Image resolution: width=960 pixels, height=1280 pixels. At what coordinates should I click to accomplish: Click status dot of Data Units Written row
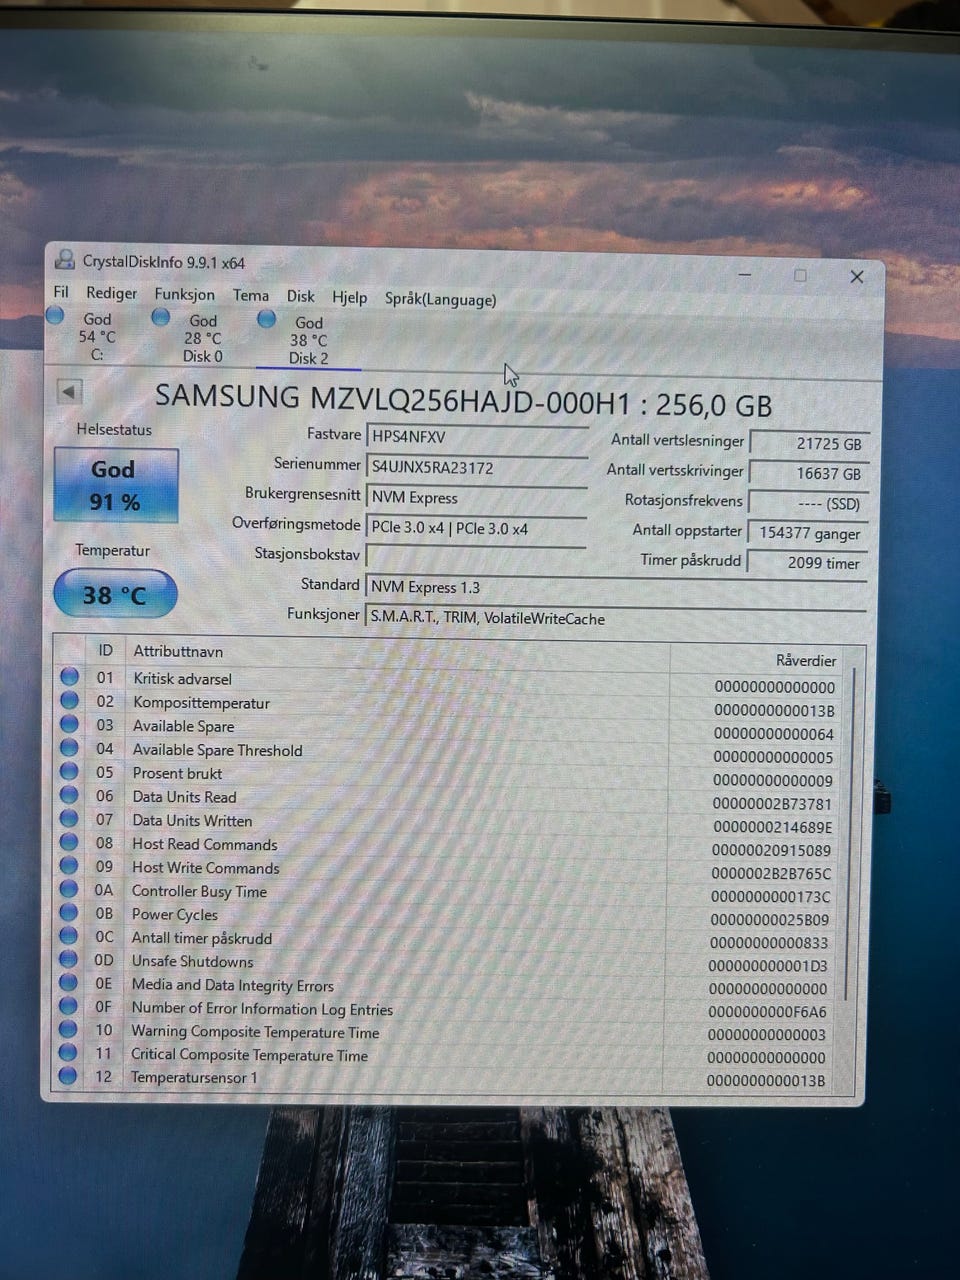[x=69, y=818]
